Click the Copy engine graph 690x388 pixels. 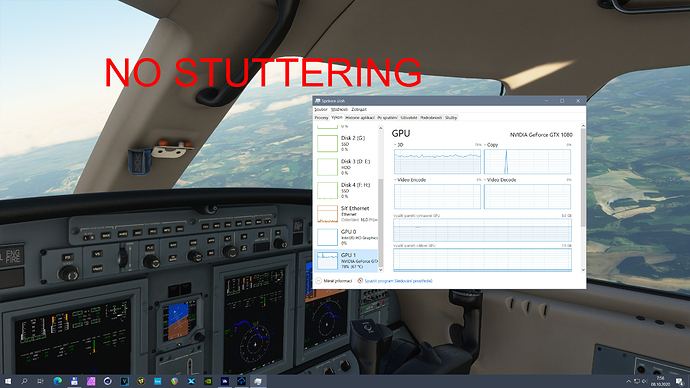tap(527, 161)
